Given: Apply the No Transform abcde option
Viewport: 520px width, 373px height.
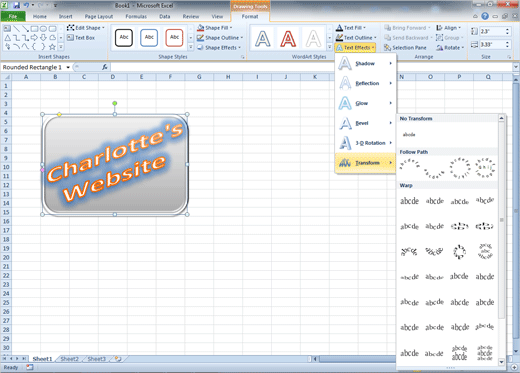Looking at the screenshot, I should point(409,135).
